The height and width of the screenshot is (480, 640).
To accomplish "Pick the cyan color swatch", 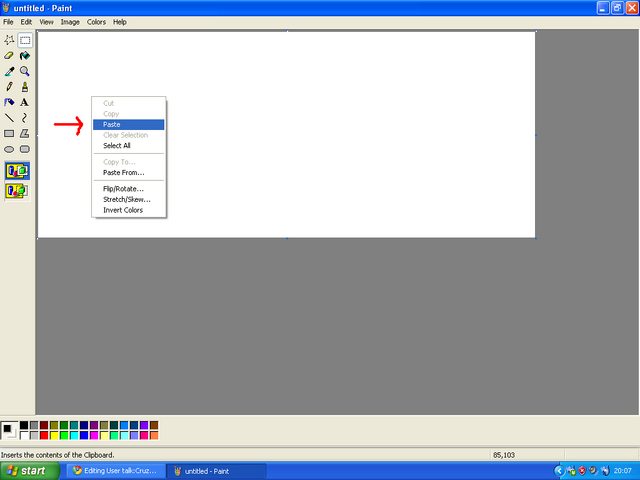I will coord(74,436).
